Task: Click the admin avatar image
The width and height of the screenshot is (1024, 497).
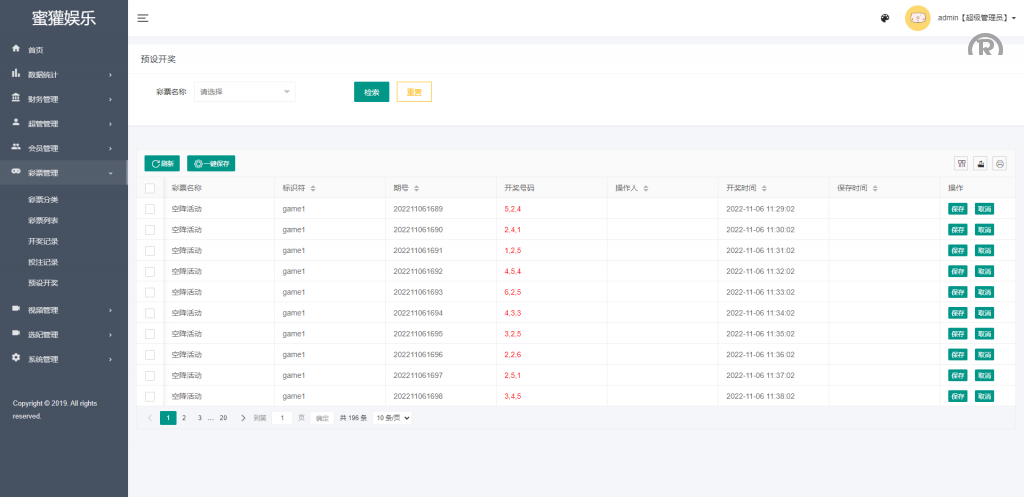Action: (x=917, y=18)
